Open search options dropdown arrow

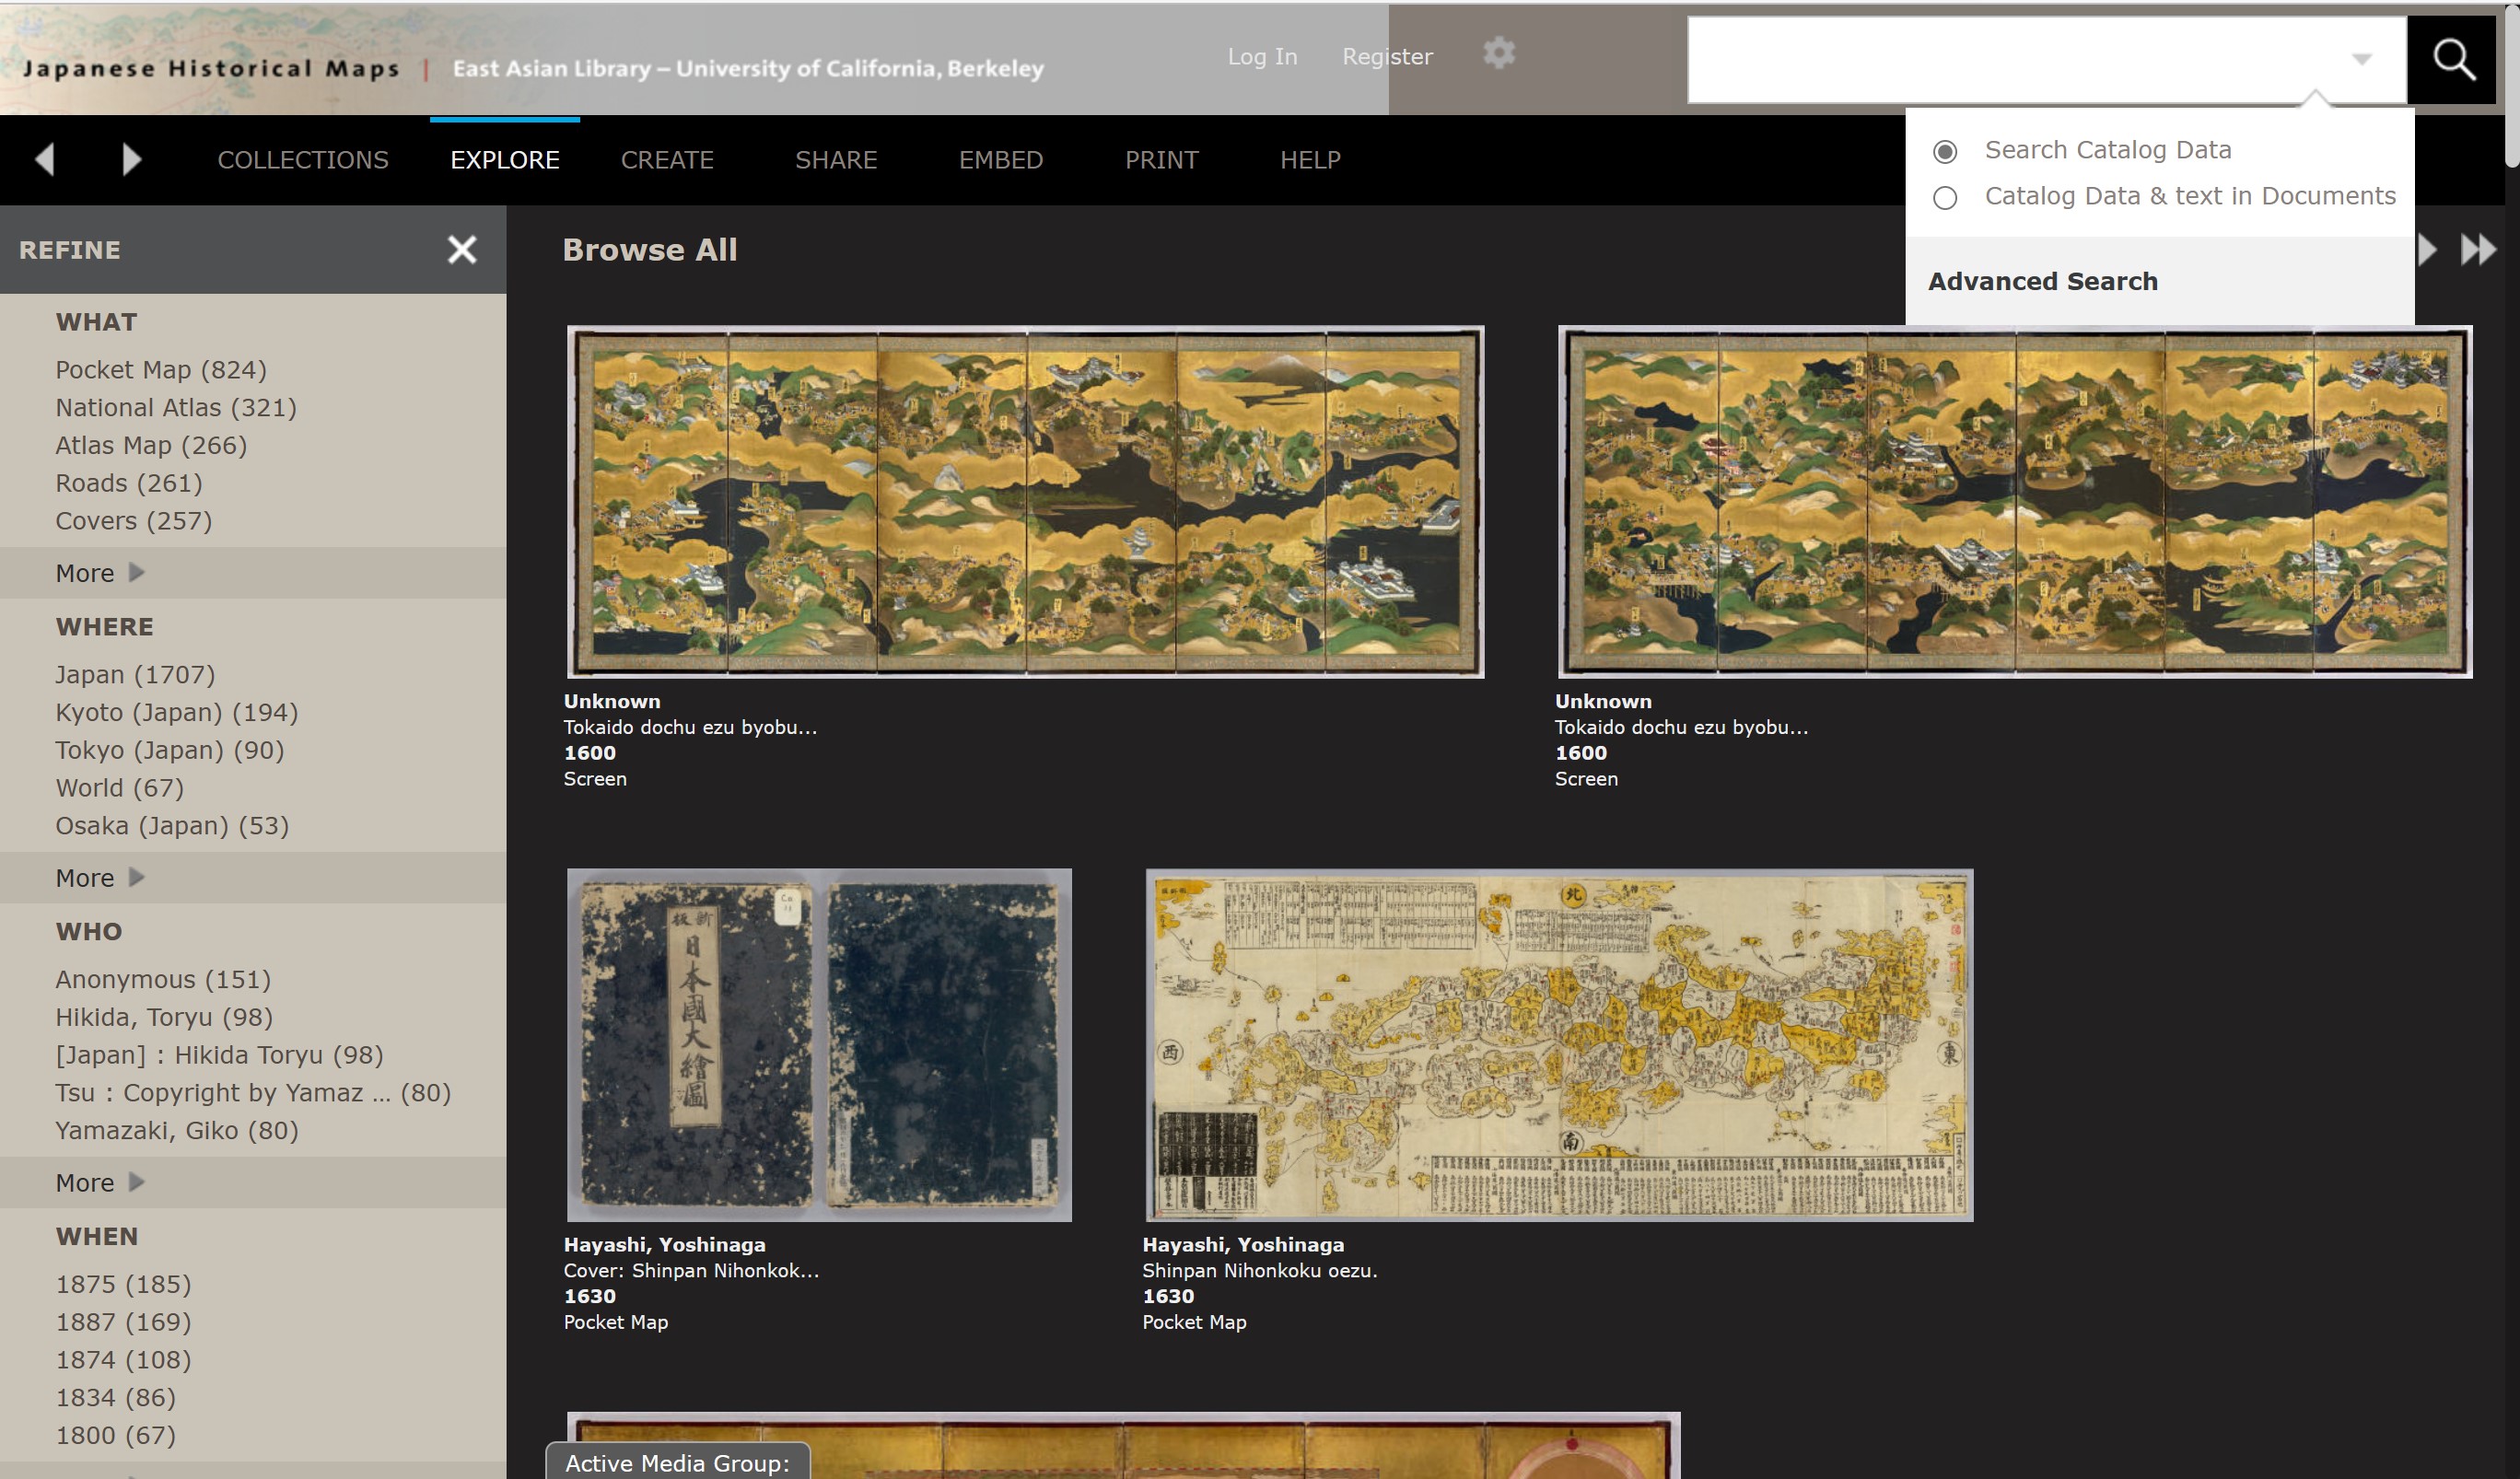pyautogui.click(x=2362, y=59)
